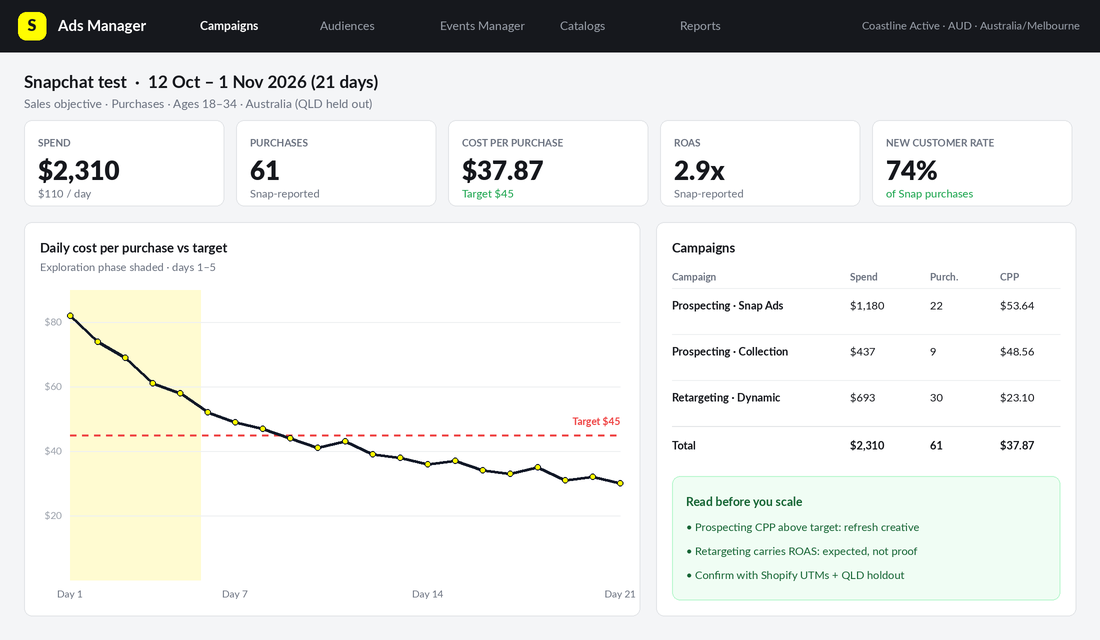Click the Day 21 final data point
Viewport: 1100px width, 640px height.
620,484
